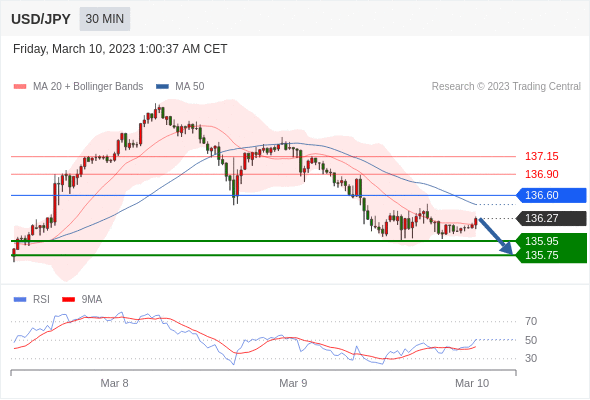The image size is (590, 400).
Task: Click the MA 20 + Bollinger Bands legend swatch
Action: click(20, 87)
